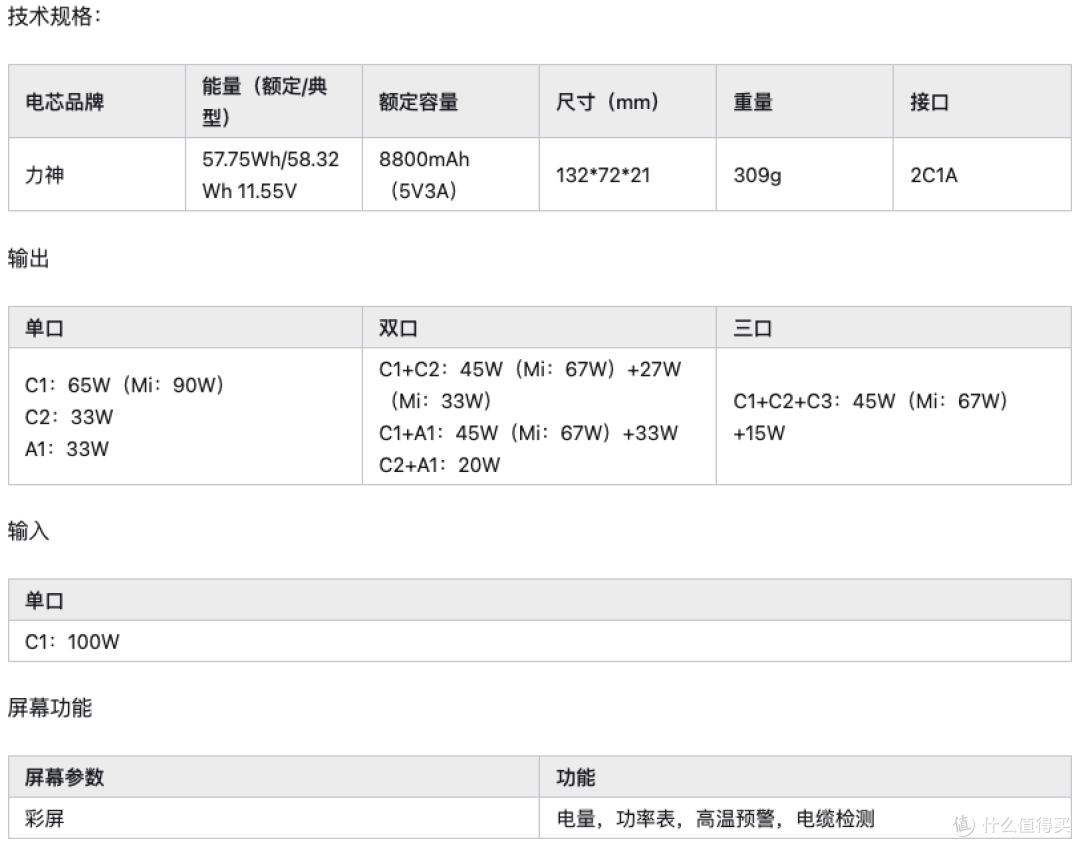Select the 57.75Wh/58.32Wh energy value cell

[x=274, y=174]
